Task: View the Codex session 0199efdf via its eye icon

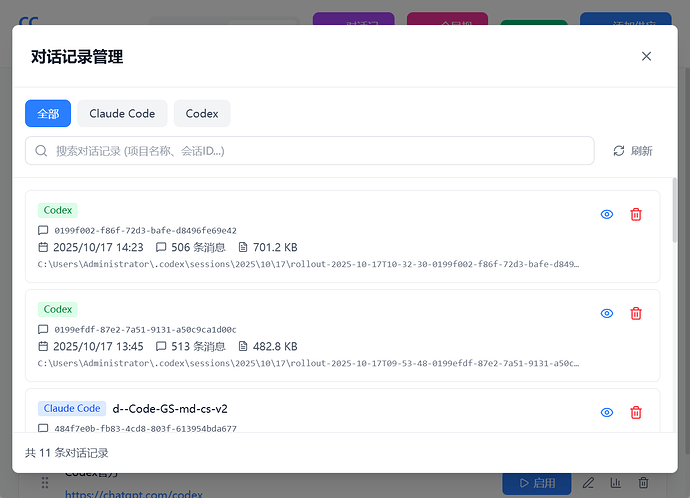Action: (607, 313)
